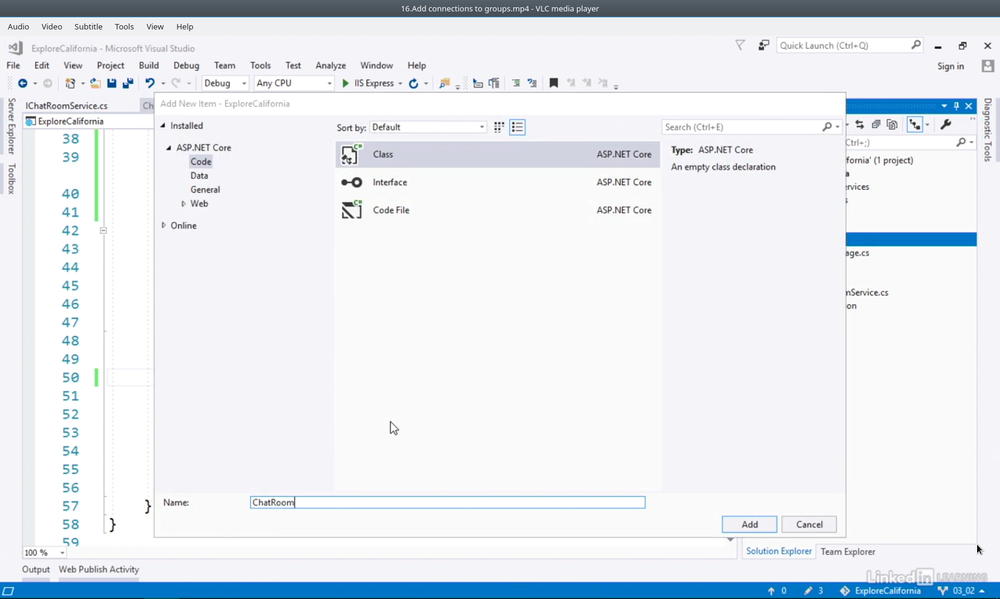Viewport: 1000px width, 599px height.
Task: Click the Cancel button
Action: tap(809, 524)
